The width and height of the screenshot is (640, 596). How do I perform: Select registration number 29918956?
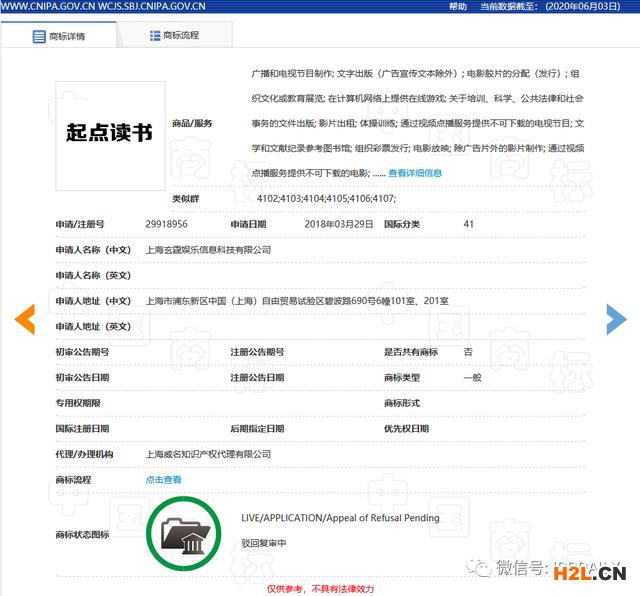coord(167,224)
